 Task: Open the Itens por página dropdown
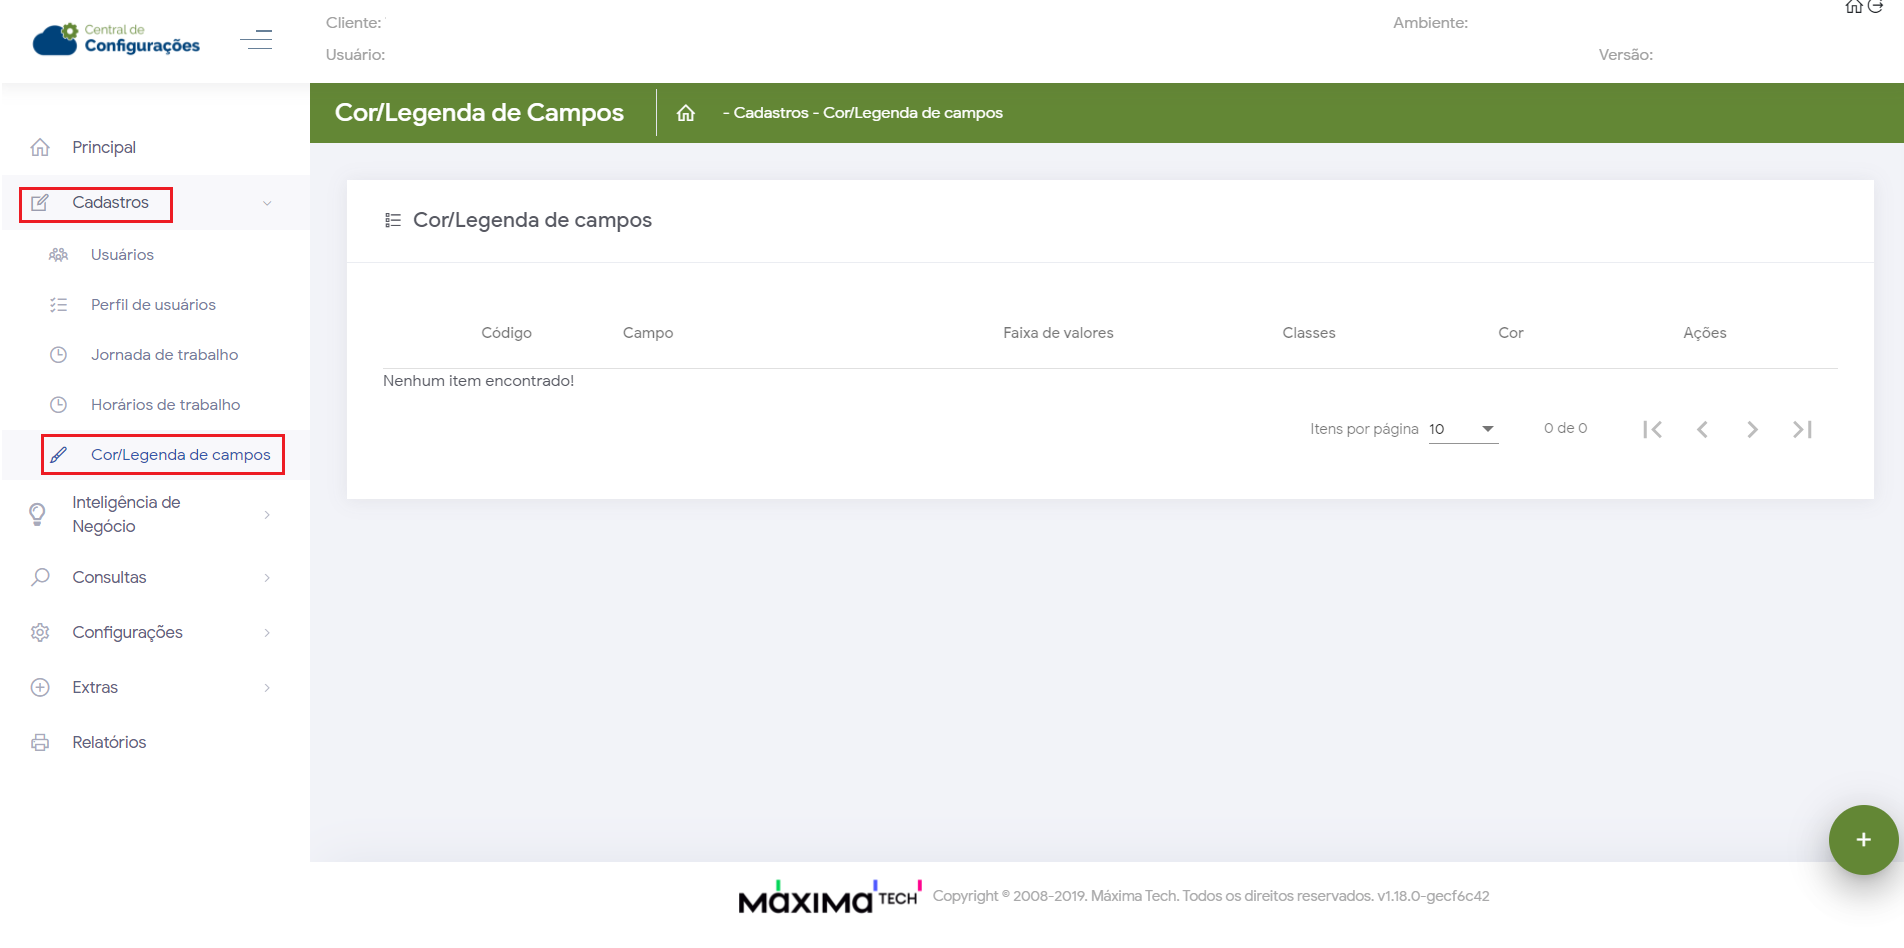[x=1463, y=429]
